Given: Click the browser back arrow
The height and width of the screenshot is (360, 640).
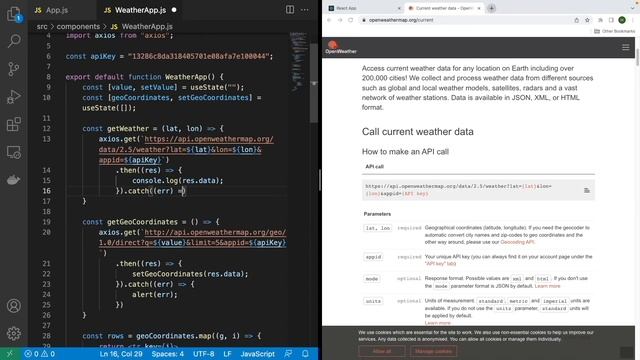Looking at the screenshot, I should 329,20.
